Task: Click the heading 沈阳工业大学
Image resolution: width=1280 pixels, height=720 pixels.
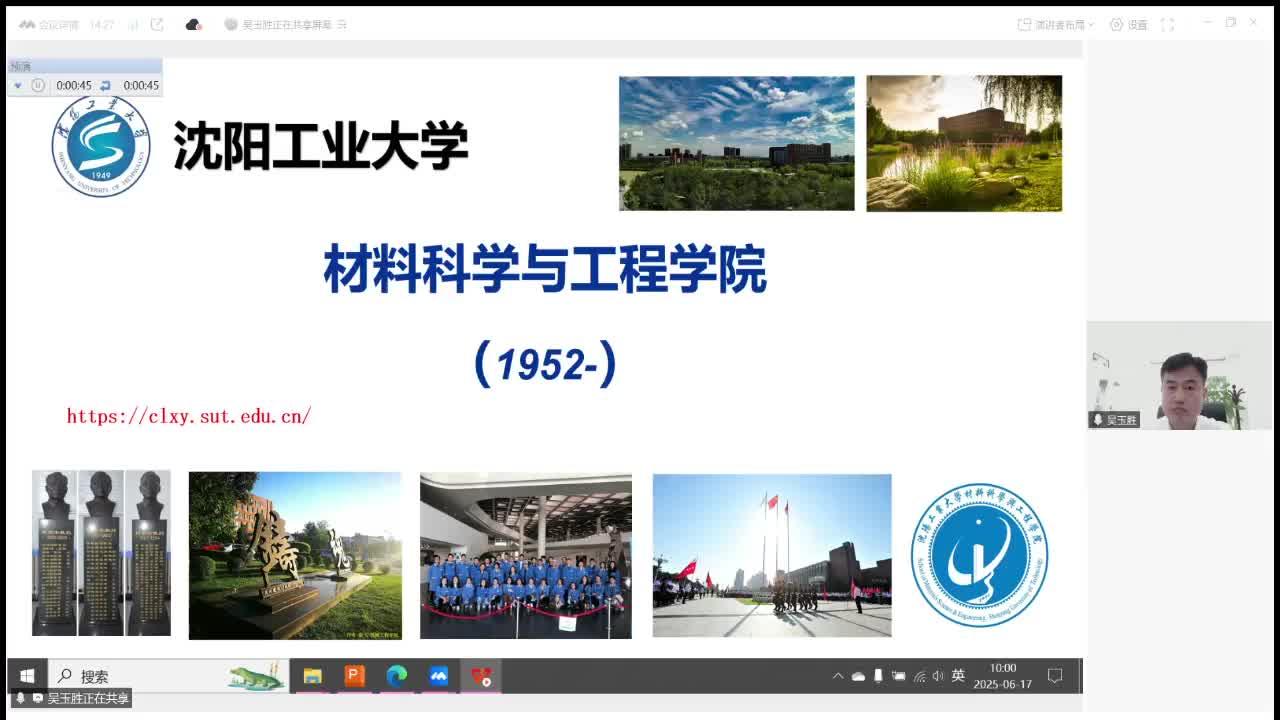Action: [x=321, y=146]
